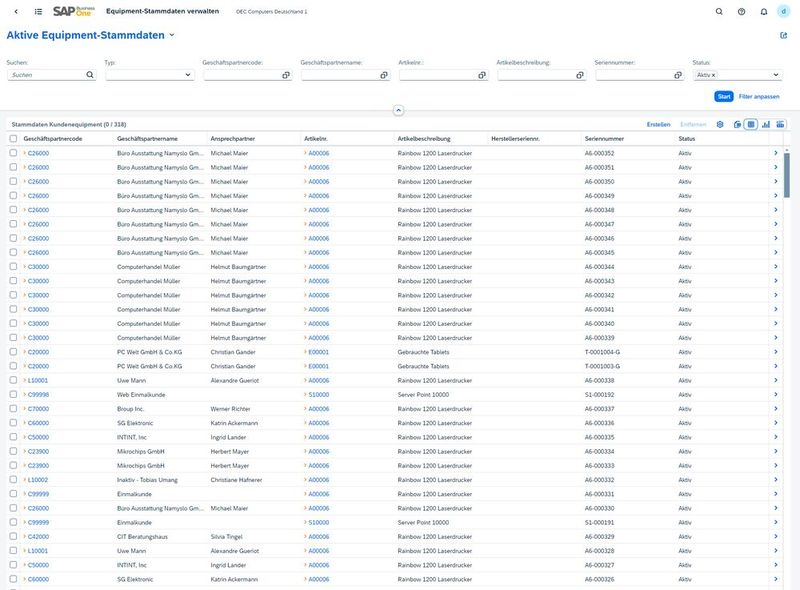800x590 pixels.
Task: Click the share/export icon at top right
Action: pos(783,35)
